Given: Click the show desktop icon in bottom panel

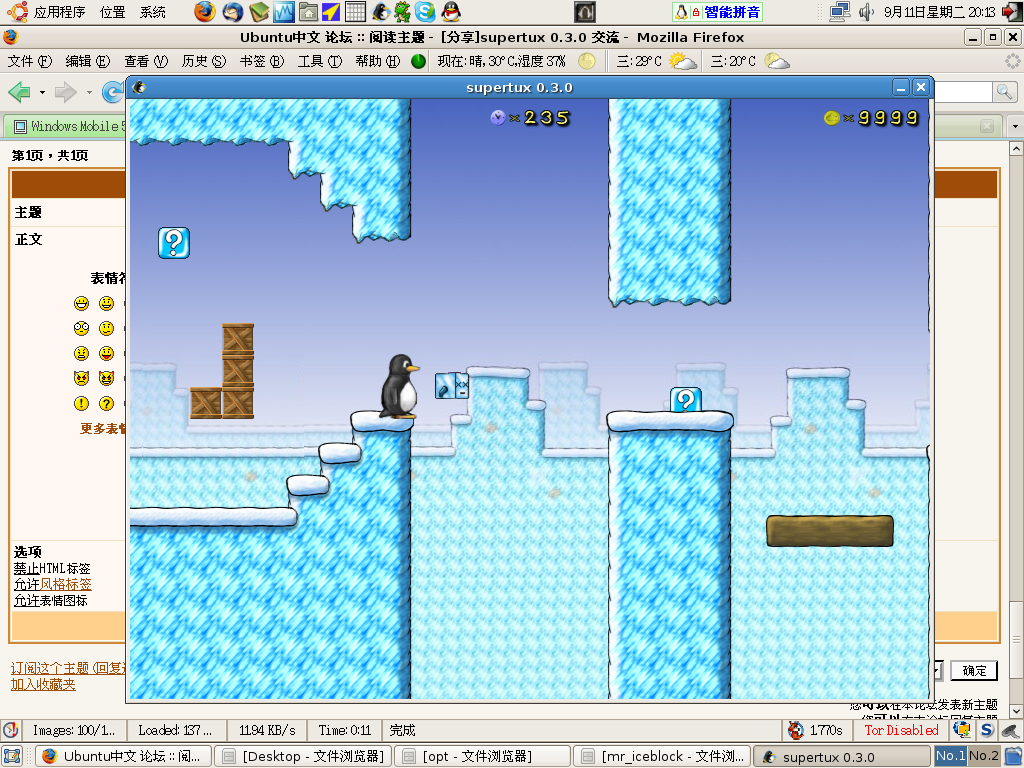Looking at the screenshot, I should pos(13,756).
